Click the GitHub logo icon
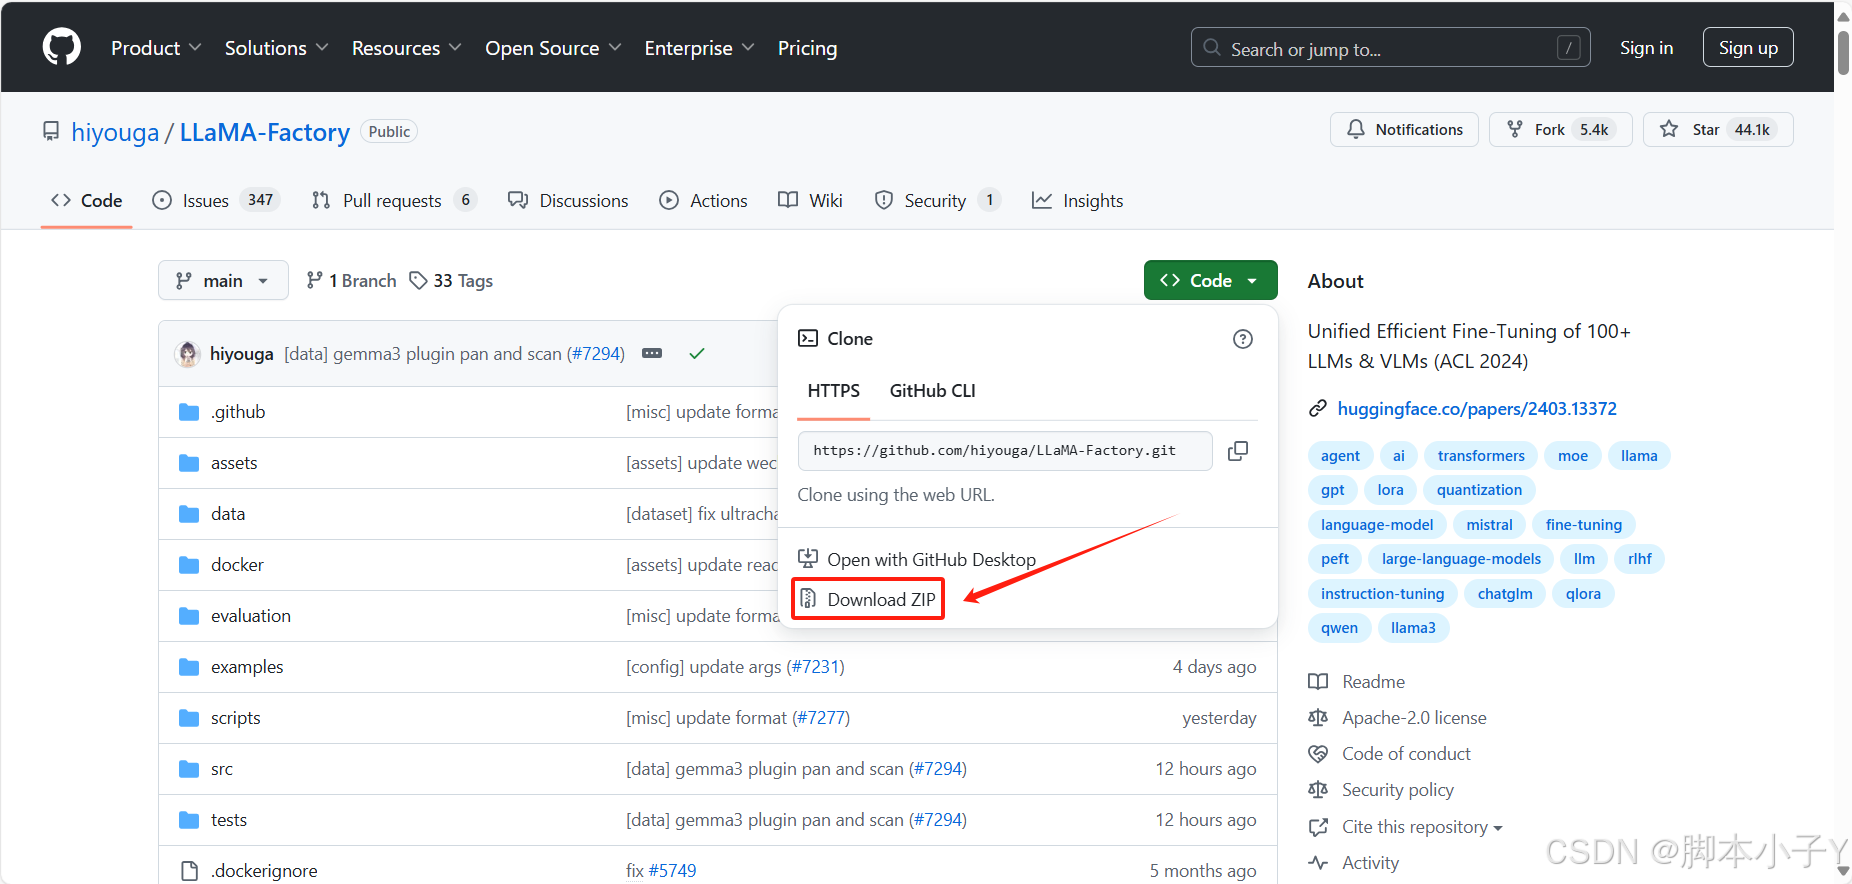The width and height of the screenshot is (1852, 884). coord(62,47)
